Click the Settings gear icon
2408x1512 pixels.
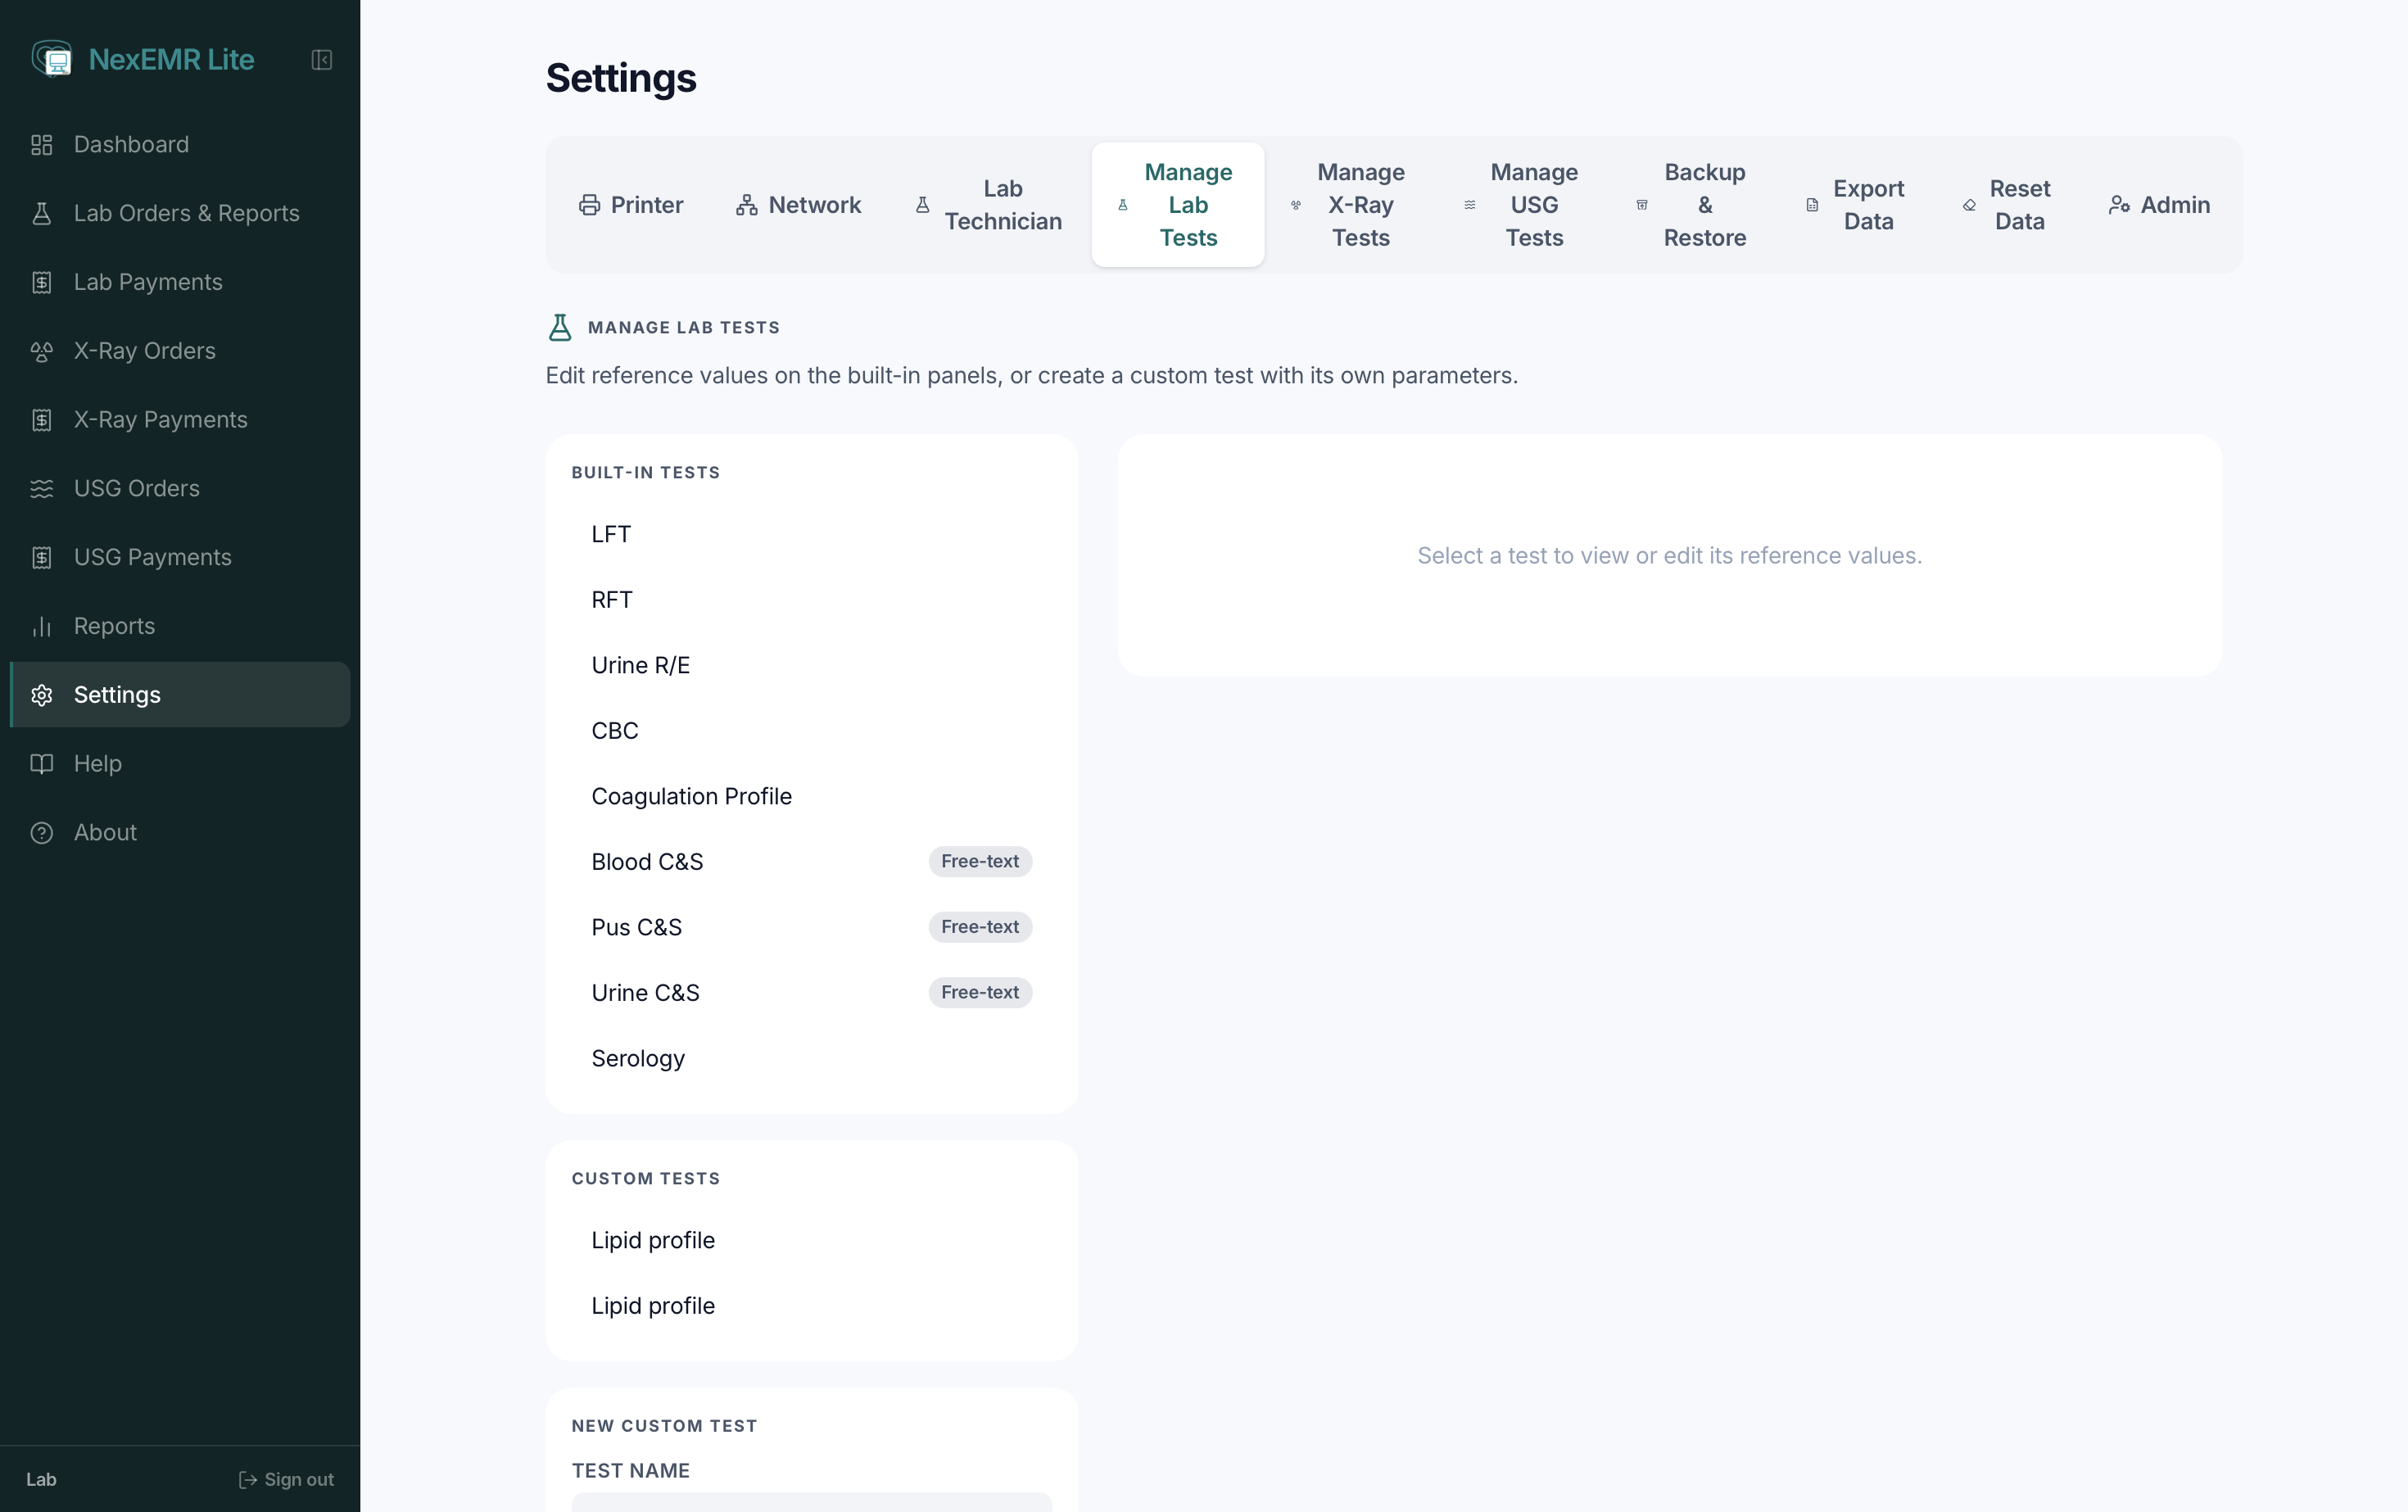(42, 695)
